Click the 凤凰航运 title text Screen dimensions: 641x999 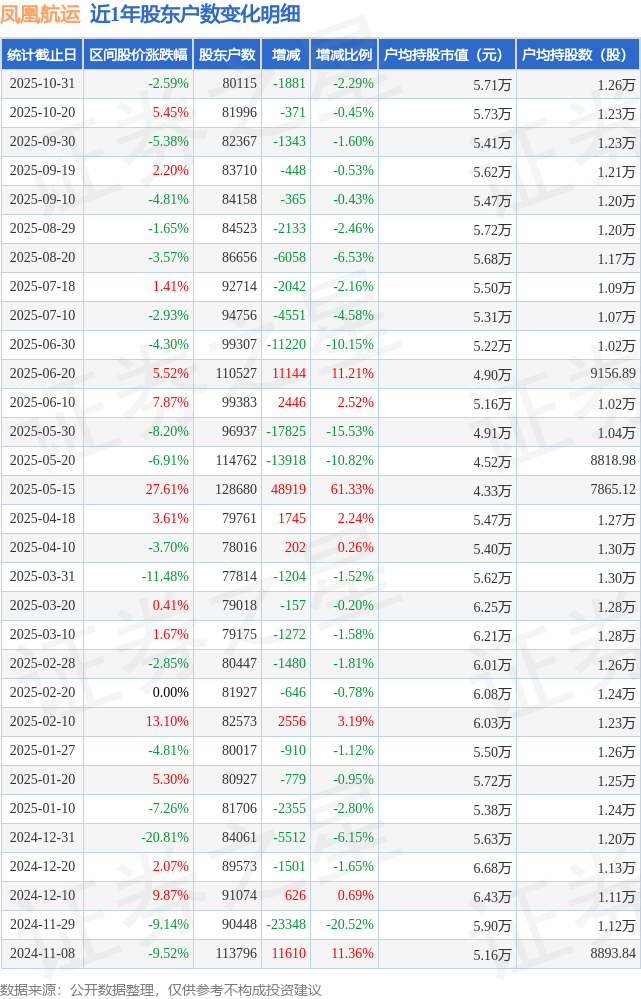pyautogui.click(x=41, y=15)
